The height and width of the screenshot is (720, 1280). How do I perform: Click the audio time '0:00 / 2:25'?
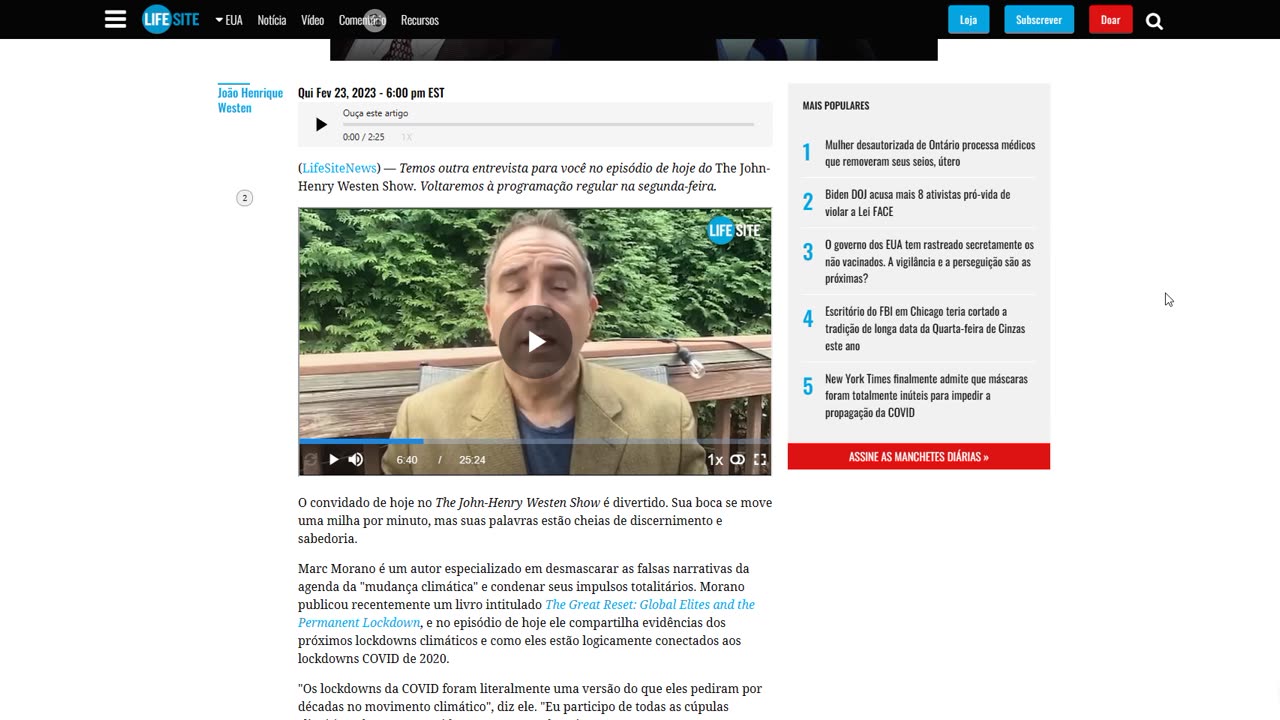pos(363,137)
